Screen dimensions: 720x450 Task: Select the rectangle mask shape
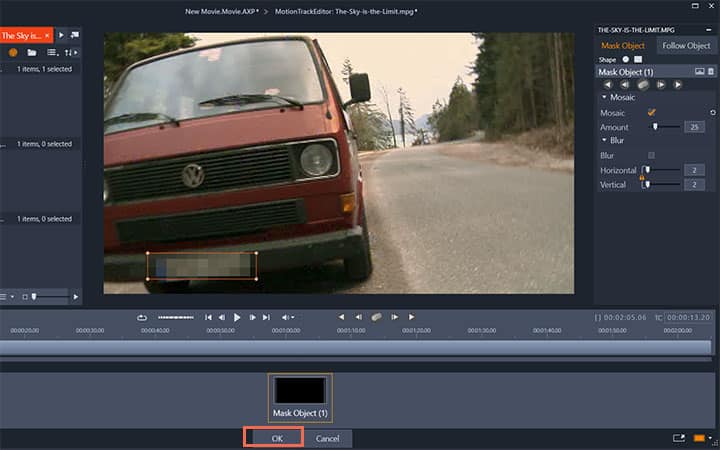point(638,59)
